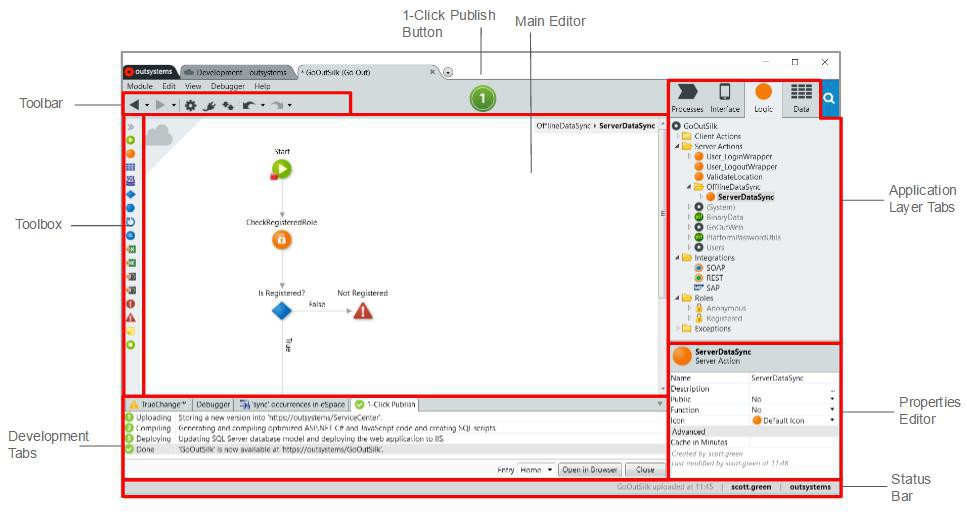Click the Description property ellipsis button

pos(833,389)
